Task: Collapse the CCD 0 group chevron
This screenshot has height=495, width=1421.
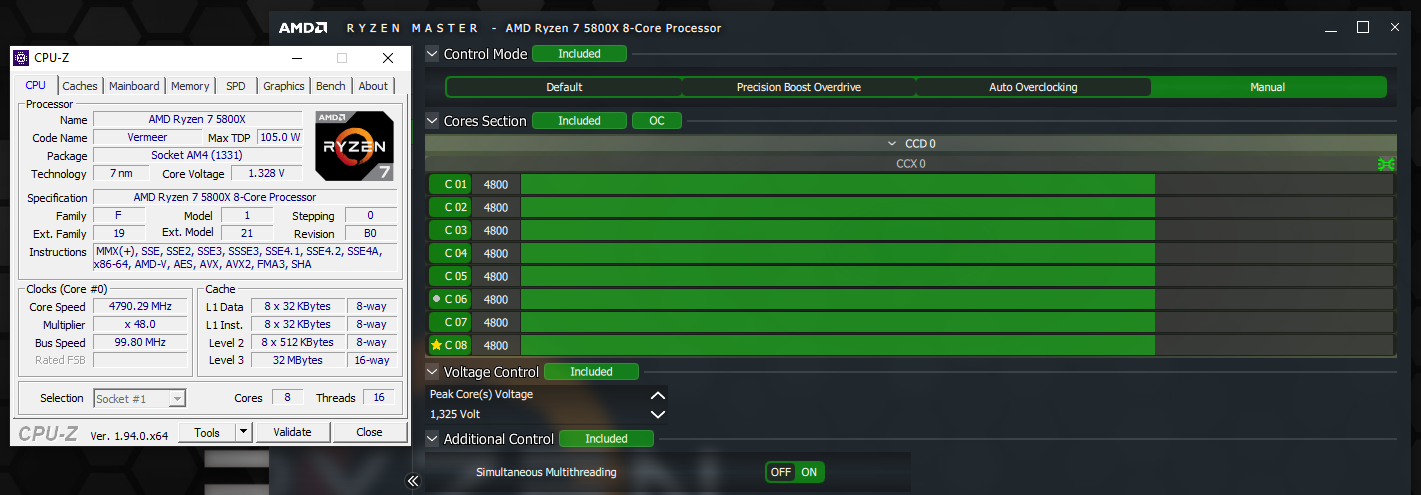Action: coord(893,143)
